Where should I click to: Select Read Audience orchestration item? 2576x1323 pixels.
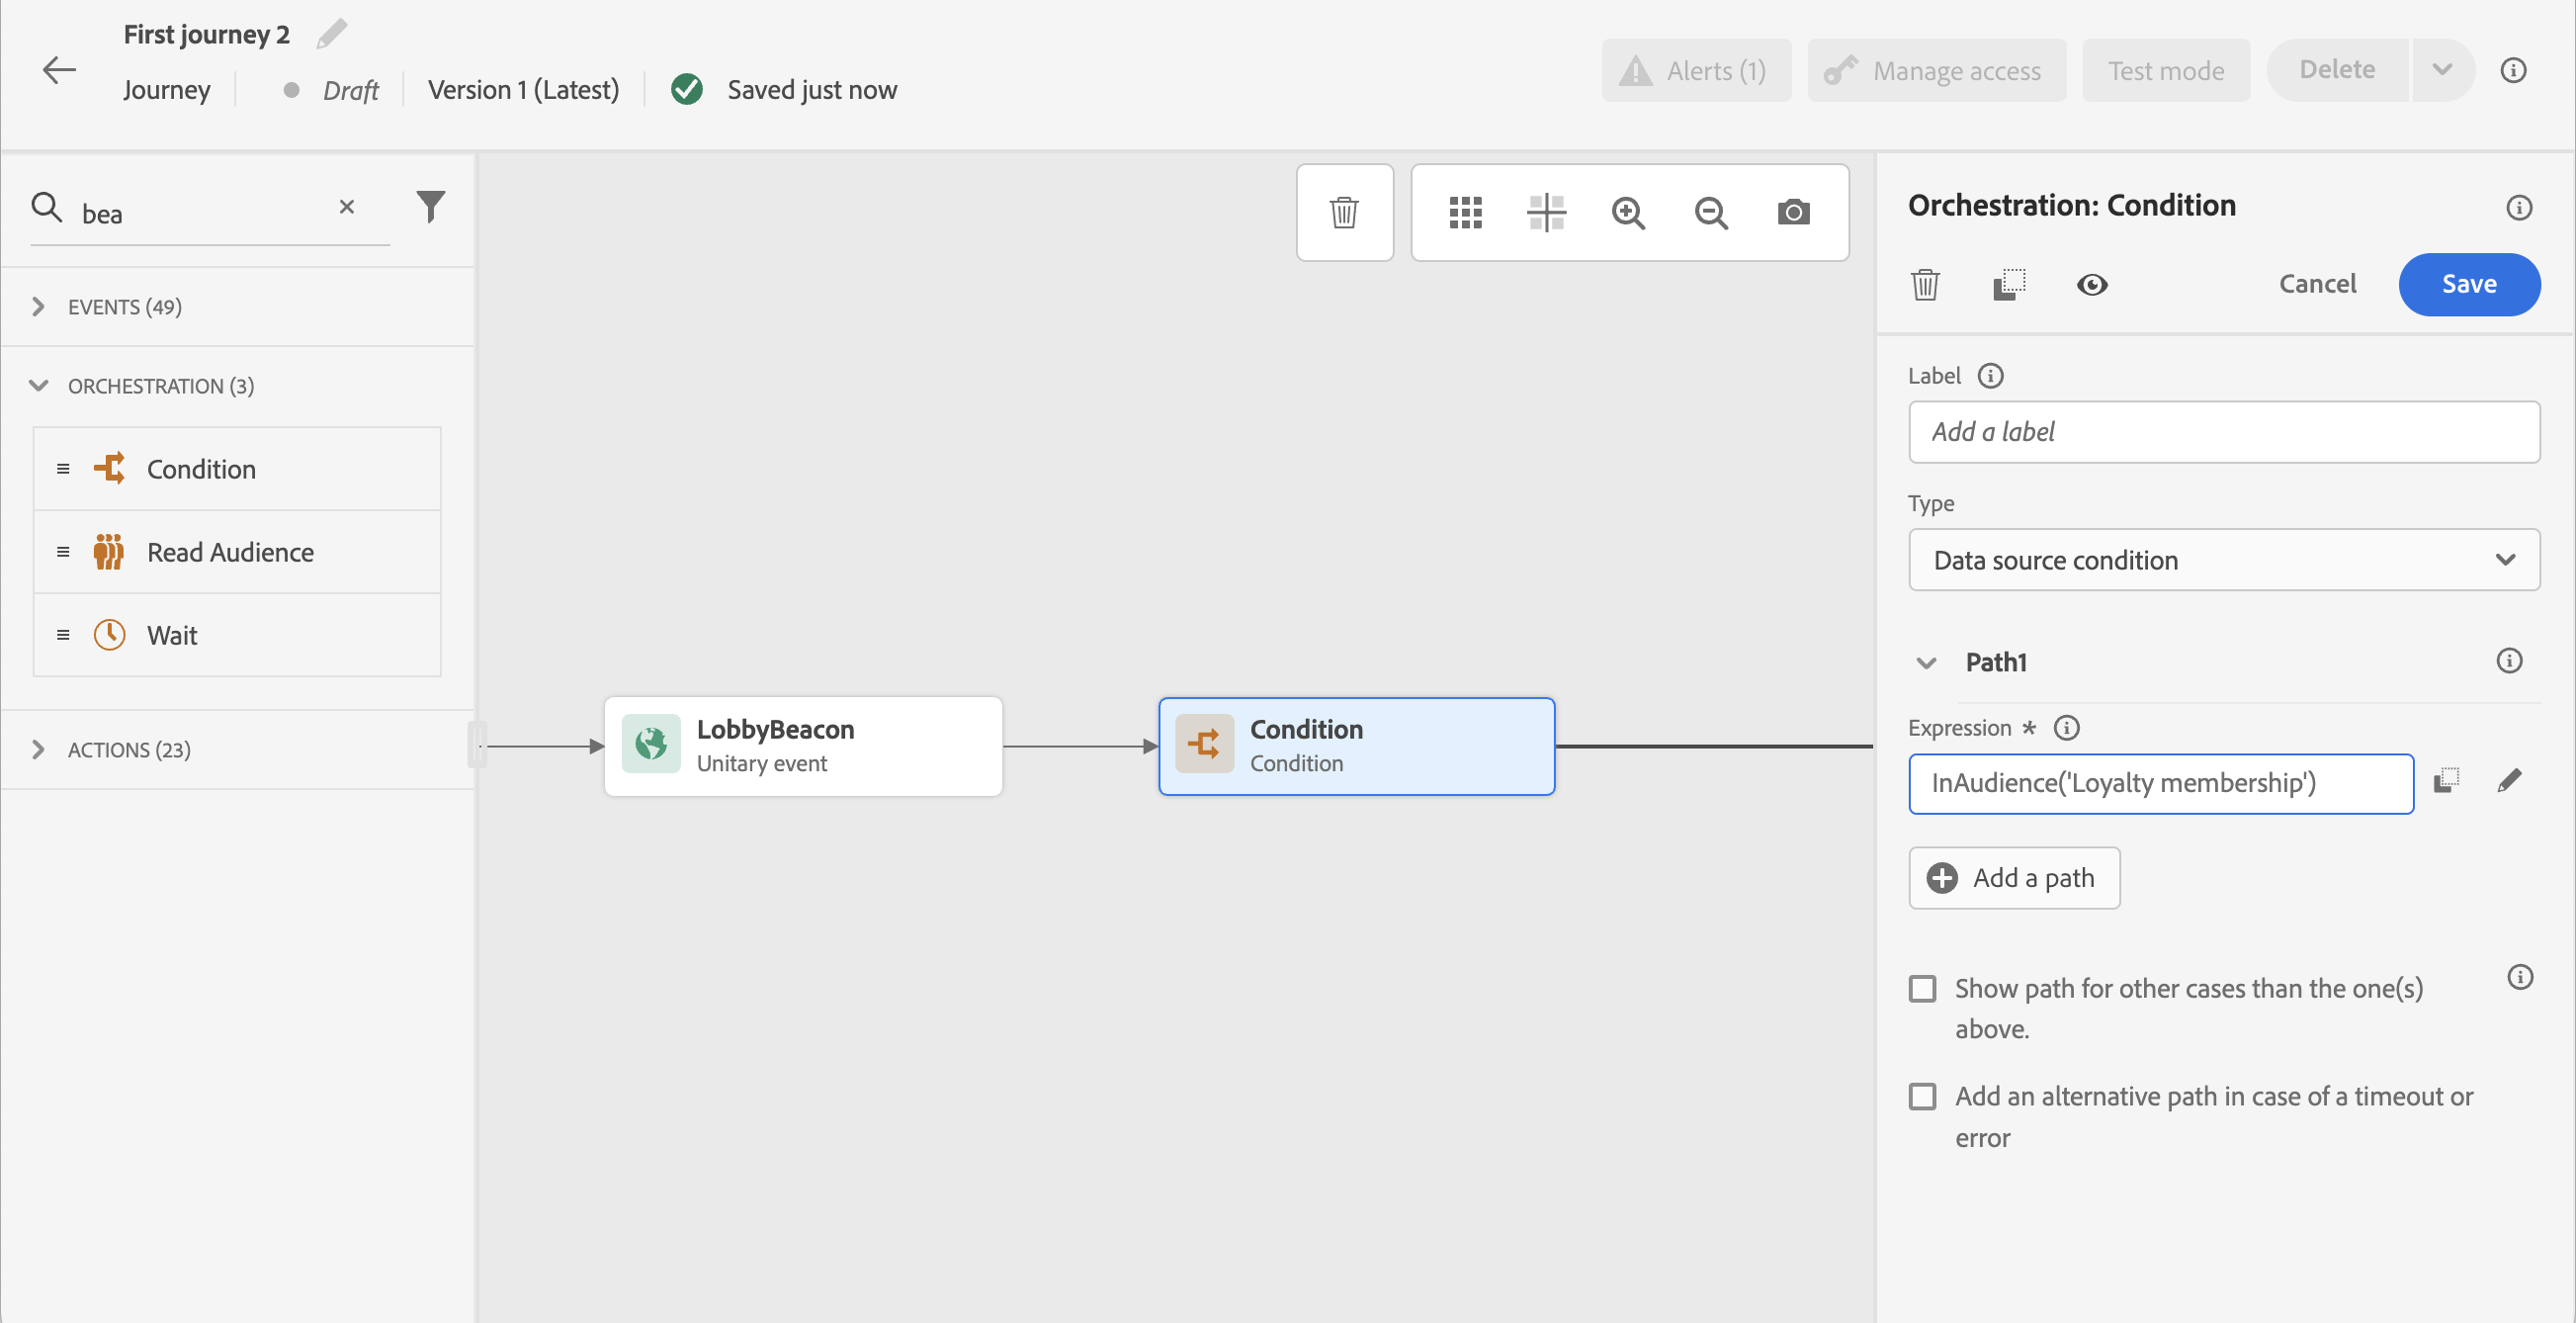click(x=231, y=552)
